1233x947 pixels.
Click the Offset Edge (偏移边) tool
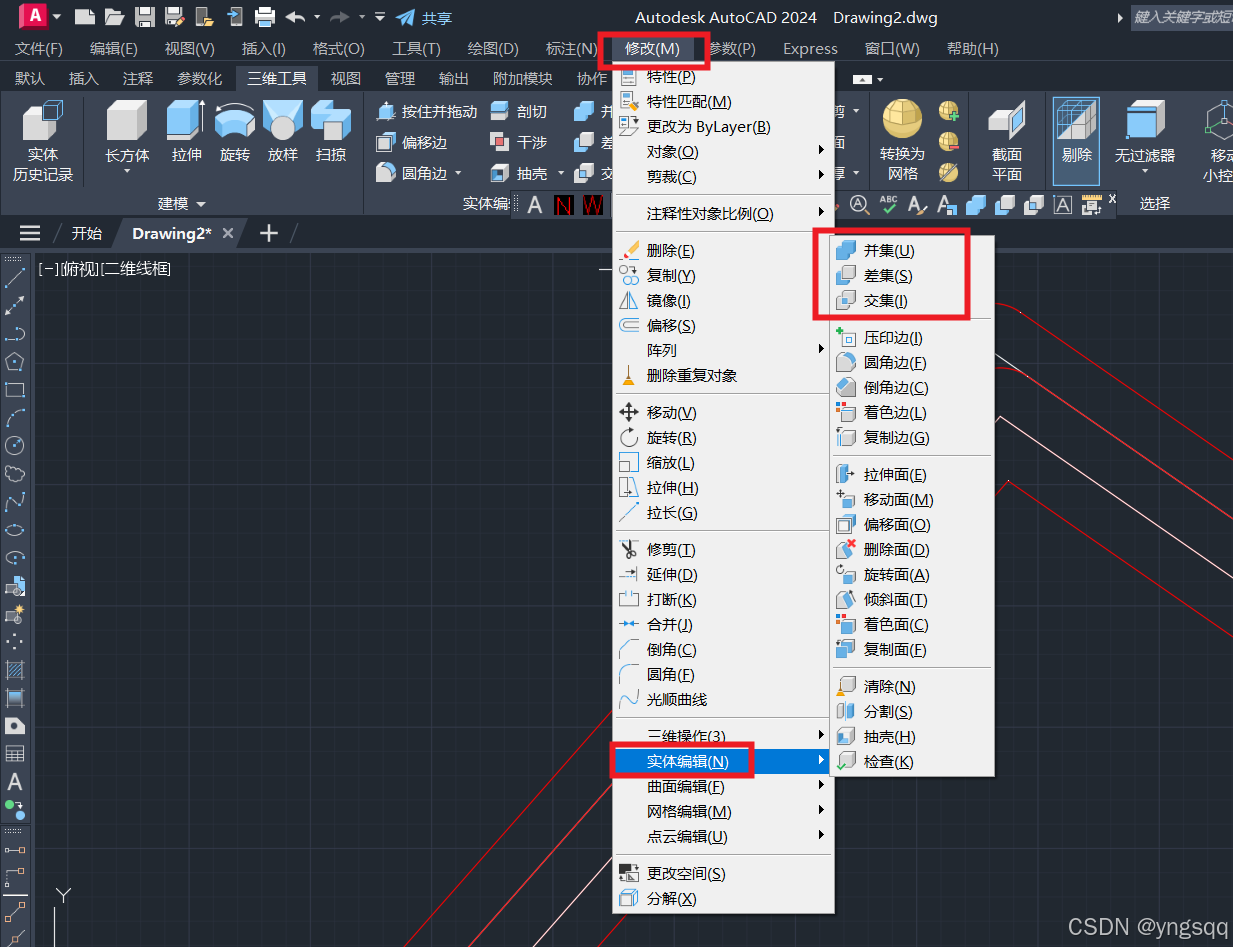(x=412, y=143)
